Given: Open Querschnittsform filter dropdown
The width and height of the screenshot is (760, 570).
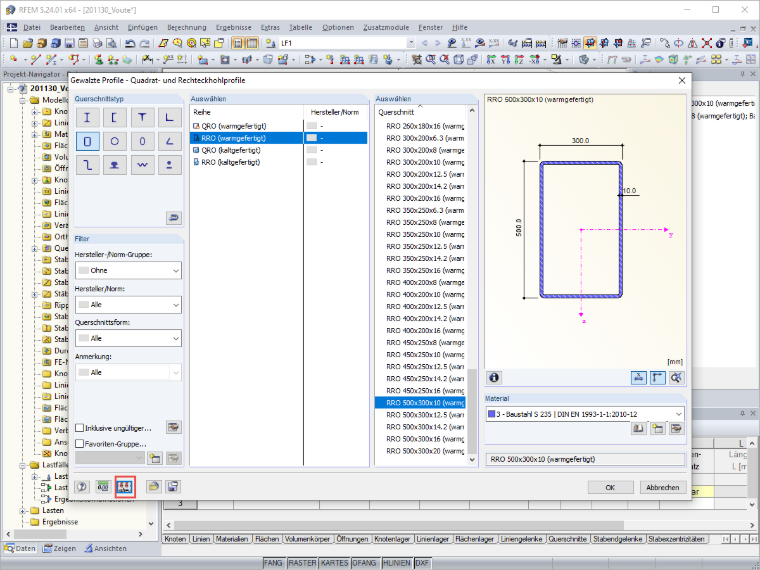Looking at the screenshot, I should coord(128,338).
